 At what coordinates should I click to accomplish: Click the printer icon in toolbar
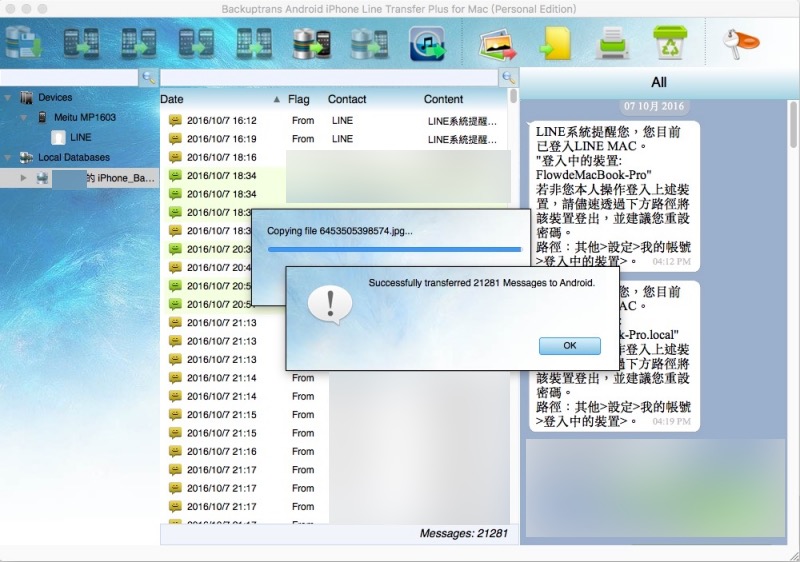point(612,43)
